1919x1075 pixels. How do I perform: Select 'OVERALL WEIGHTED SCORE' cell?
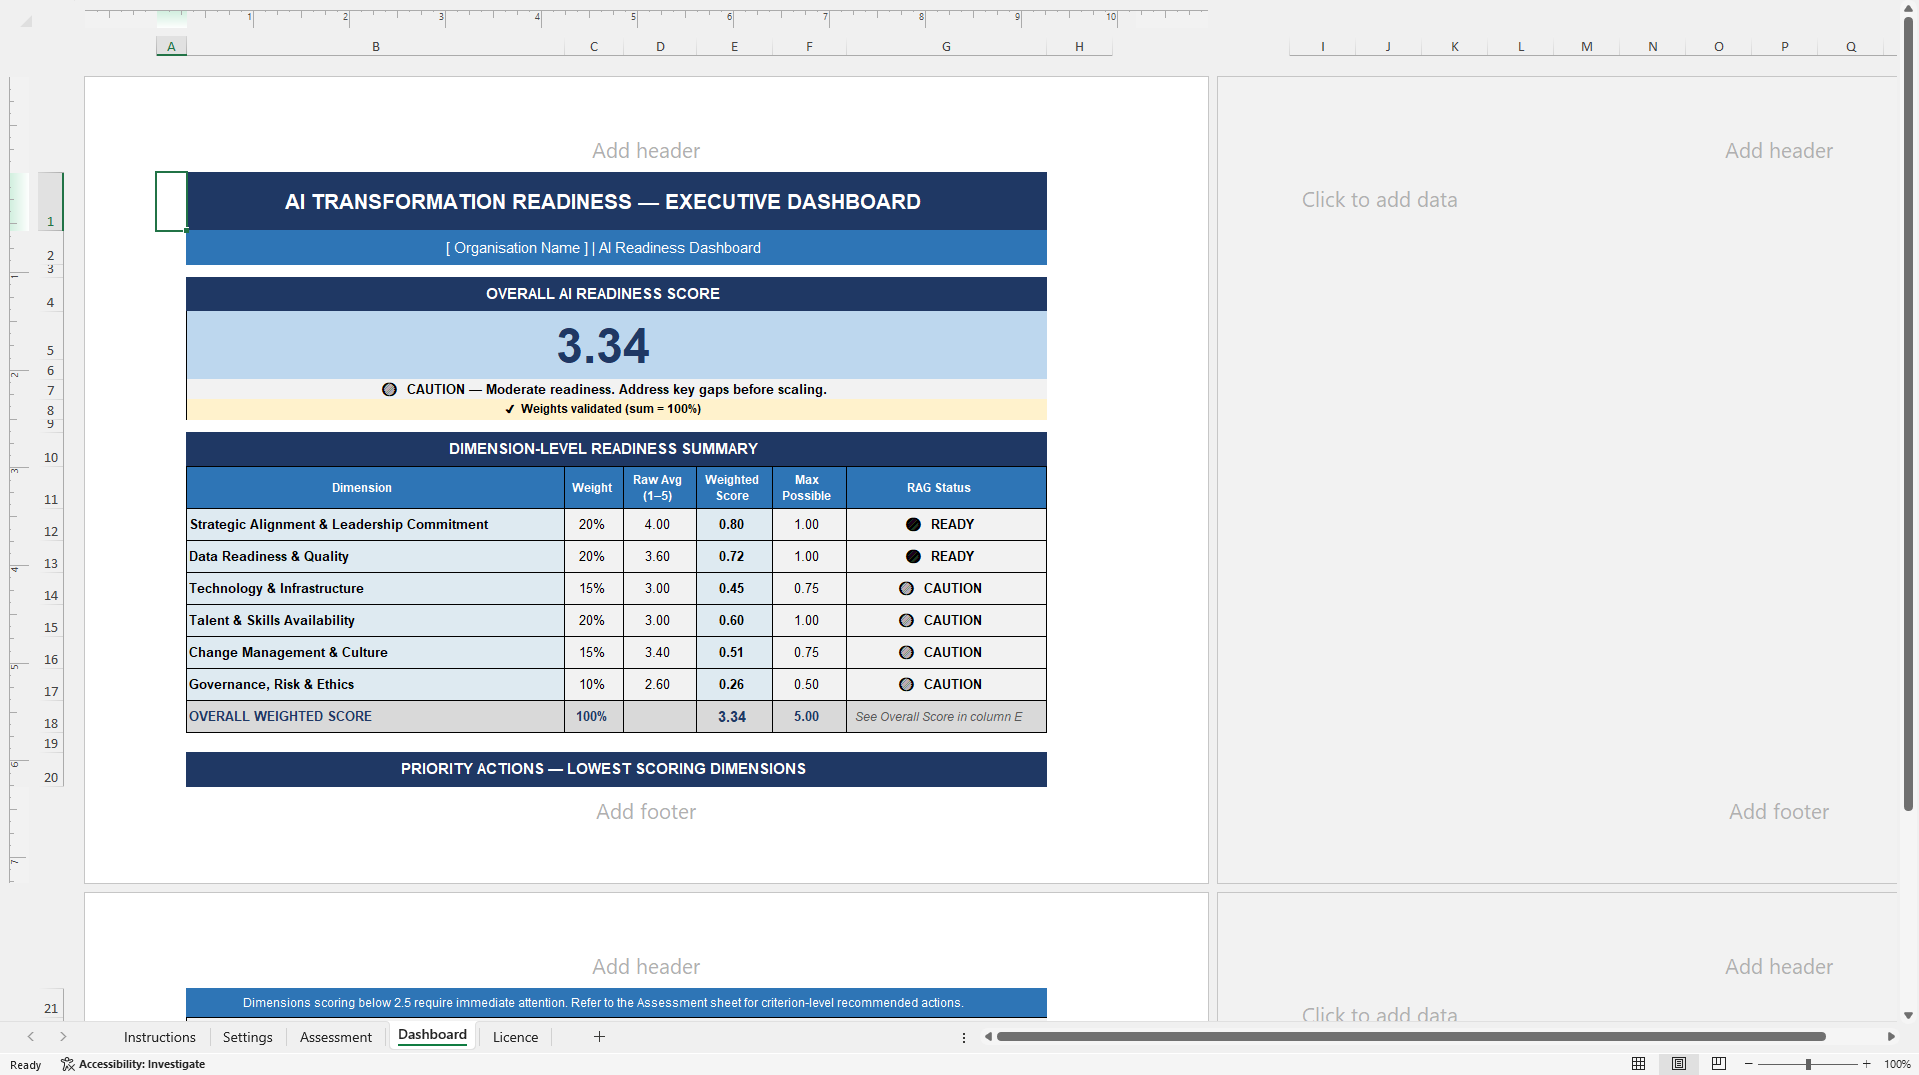tap(375, 716)
